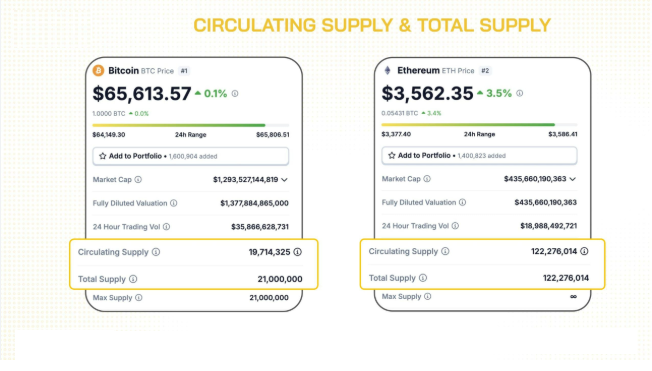
Task: Click the Ethereum diamond logo icon
Action: 388,70
